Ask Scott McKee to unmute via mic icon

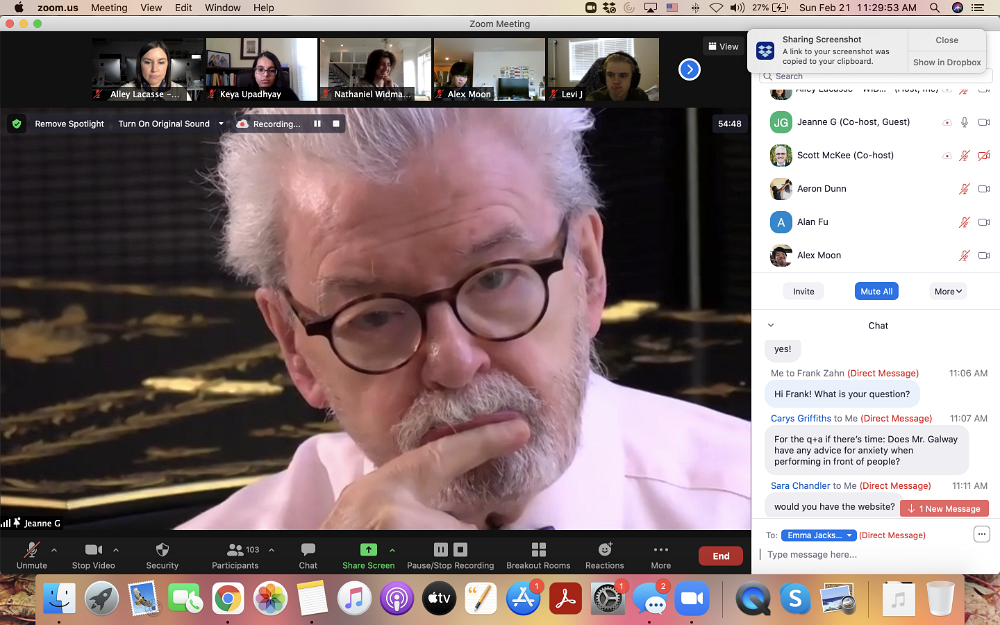pyautogui.click(x=964, y=155)
